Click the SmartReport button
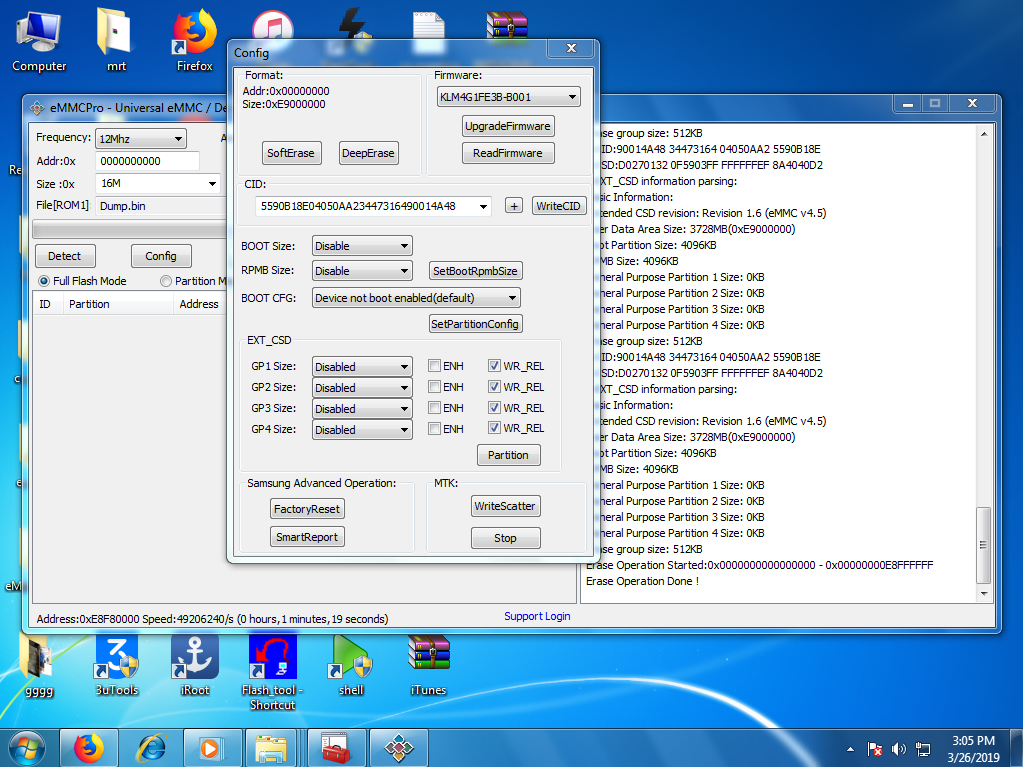 click(307, 537)
